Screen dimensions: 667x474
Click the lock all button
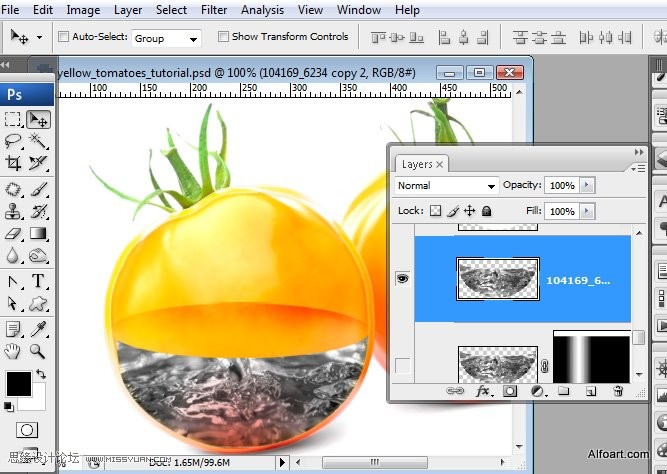pyautogui.click(x=486, y=212)
